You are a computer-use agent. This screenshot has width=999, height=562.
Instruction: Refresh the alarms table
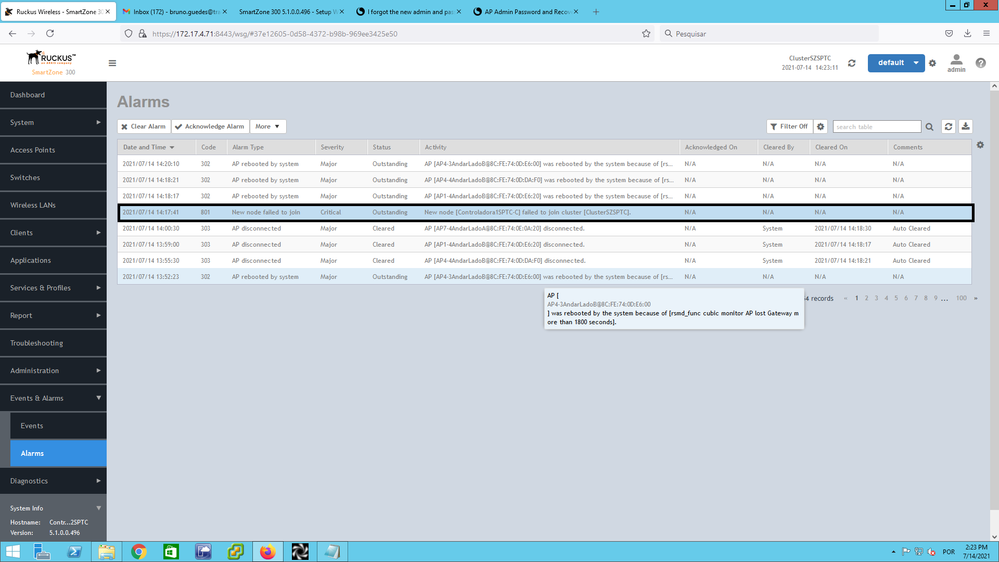(949, 127)
